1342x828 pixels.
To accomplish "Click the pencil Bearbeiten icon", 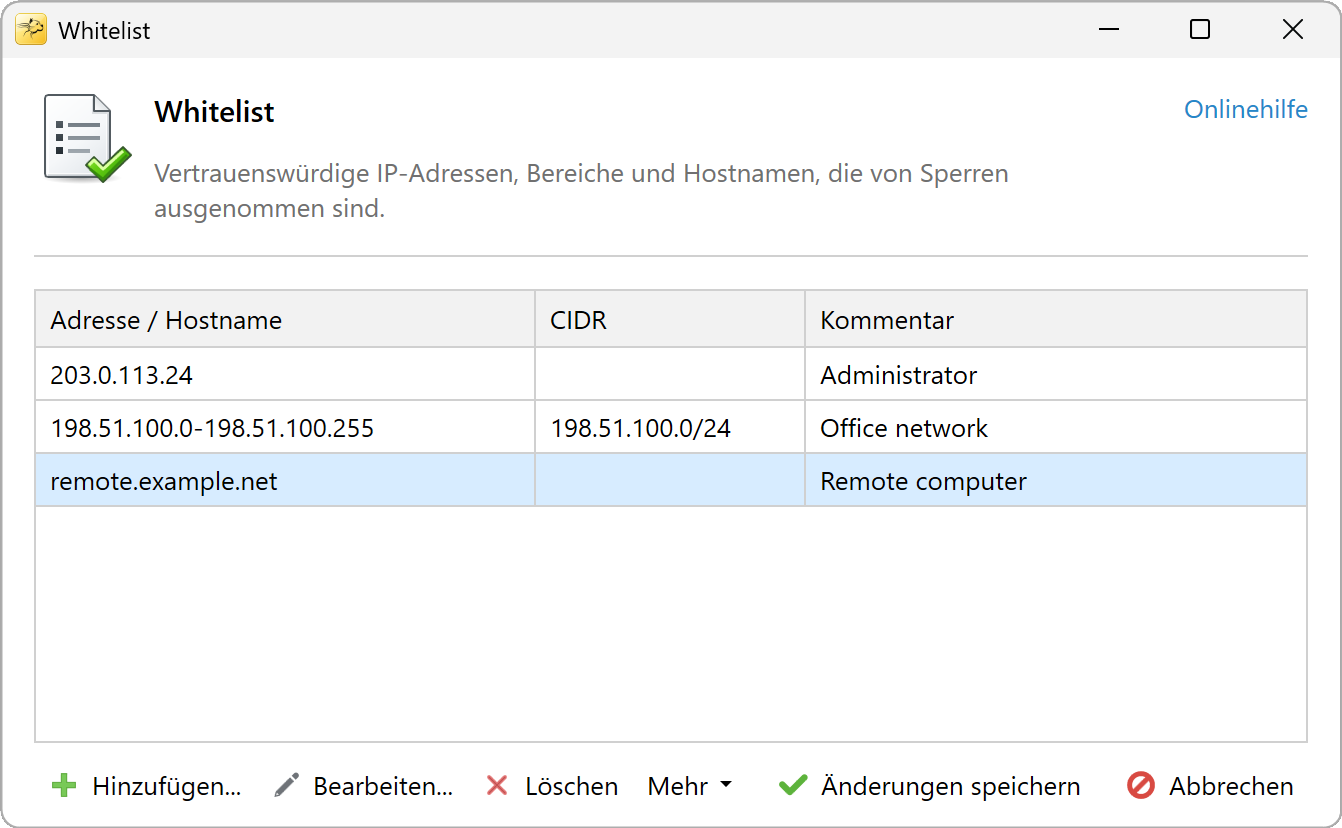I will click(286, 786).
